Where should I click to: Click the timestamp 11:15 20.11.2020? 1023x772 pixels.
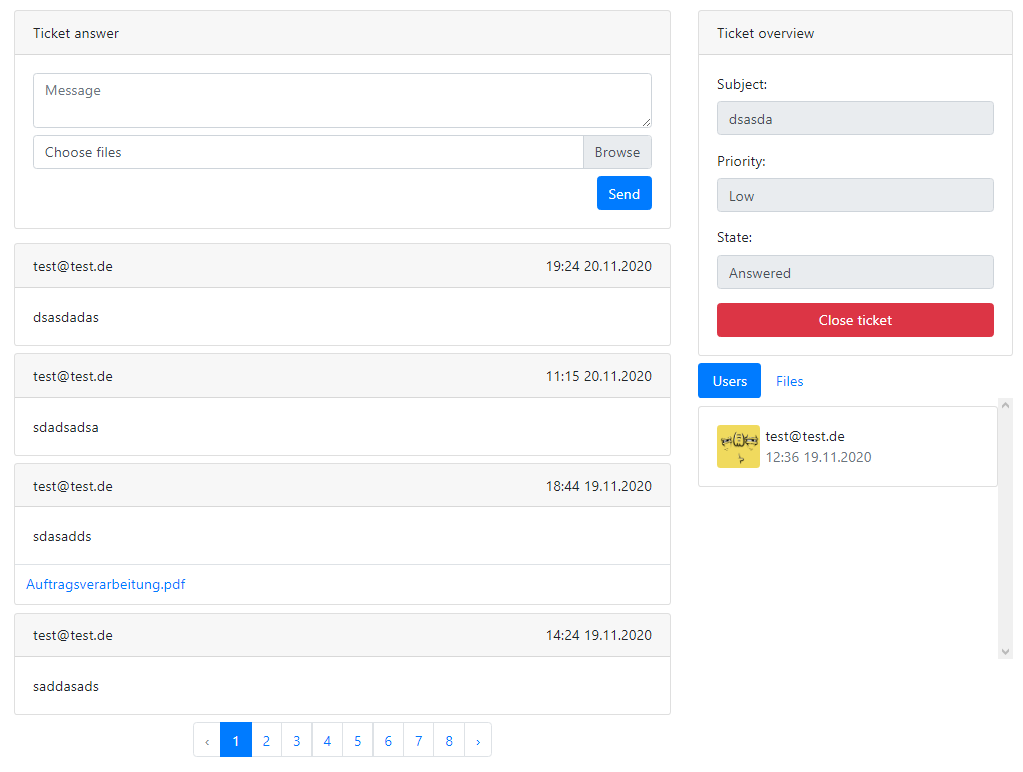click(x=598, y=377)
